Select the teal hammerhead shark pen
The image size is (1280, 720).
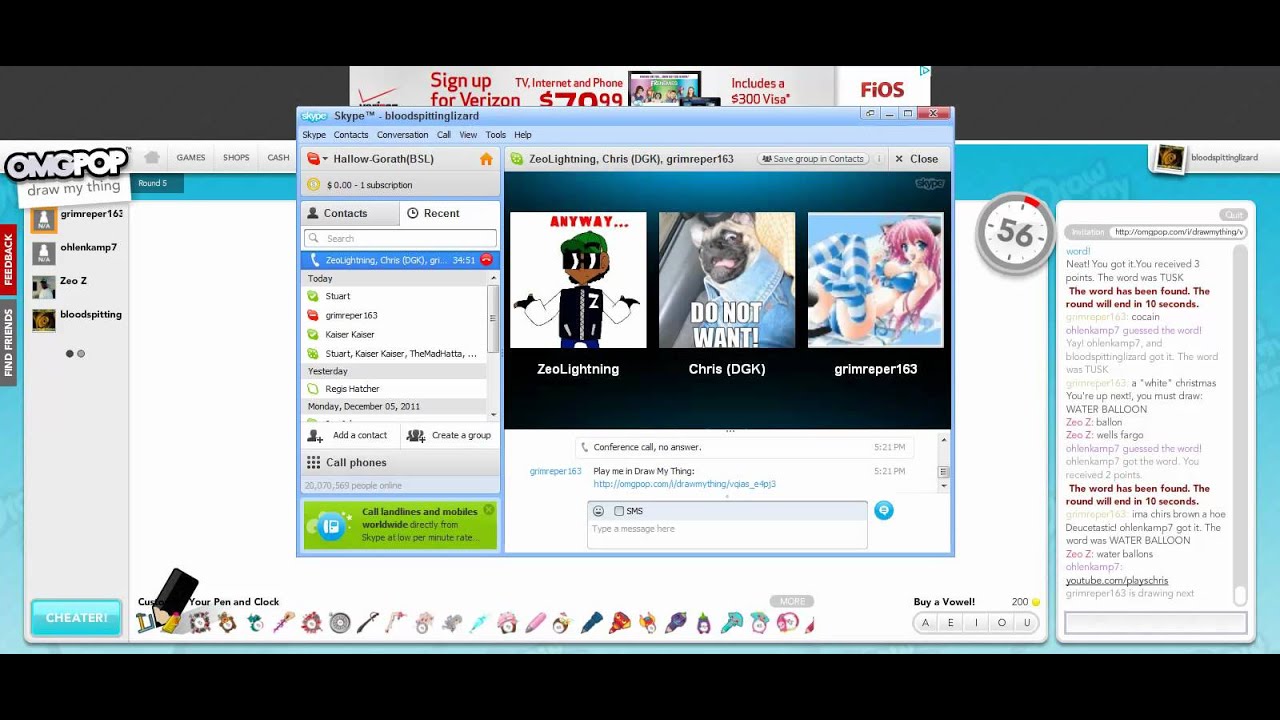tap(732, 623)
